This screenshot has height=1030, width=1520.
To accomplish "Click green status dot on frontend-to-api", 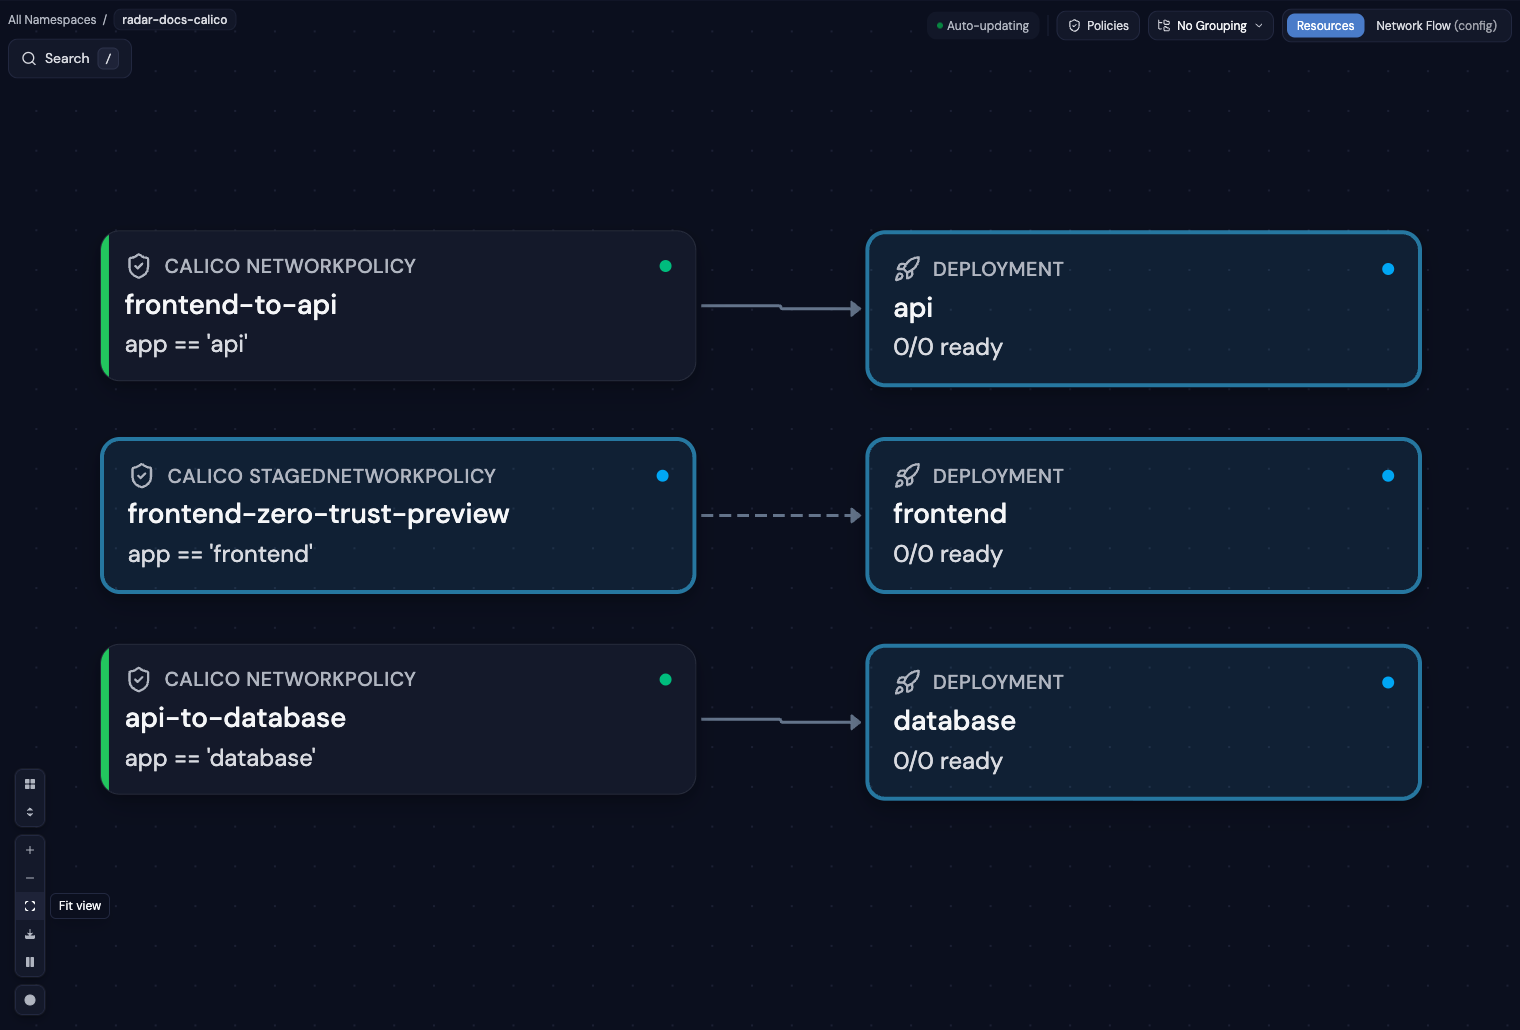I will point(666,266).
